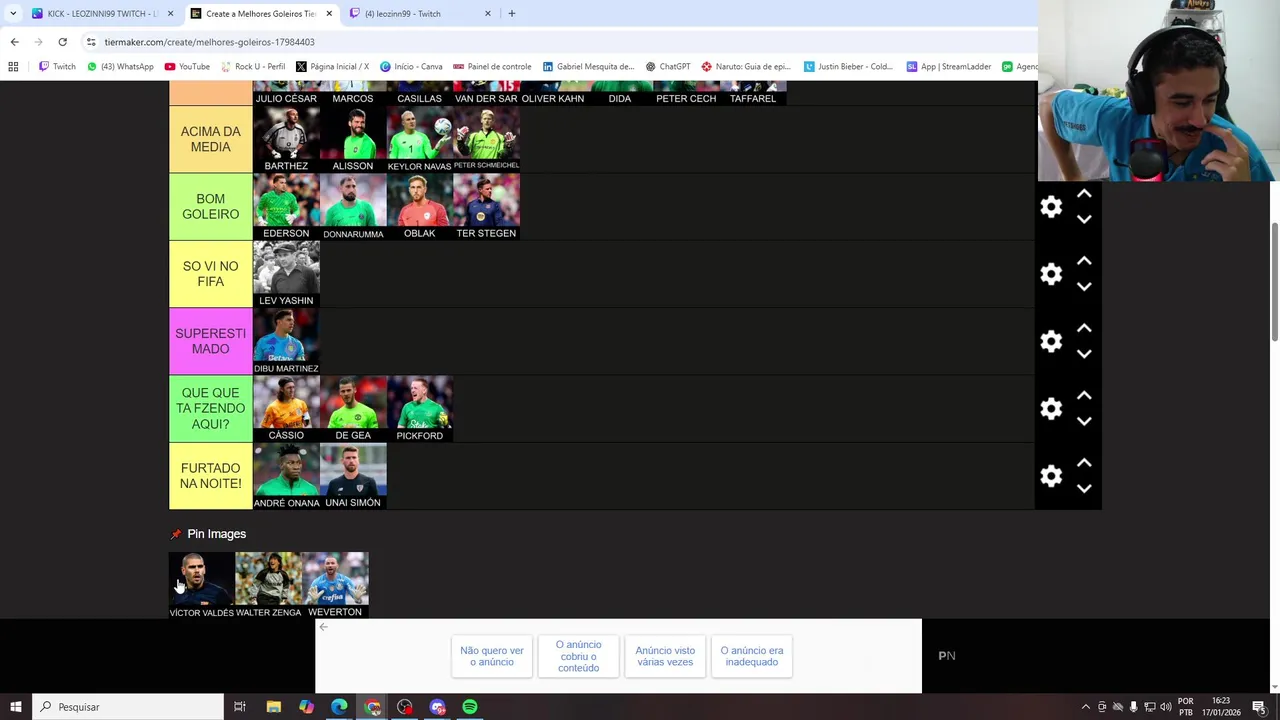Click the Pesquisar taskbar search box
Viewport: 1280px width, 720px height.
[x=128, y=707]
